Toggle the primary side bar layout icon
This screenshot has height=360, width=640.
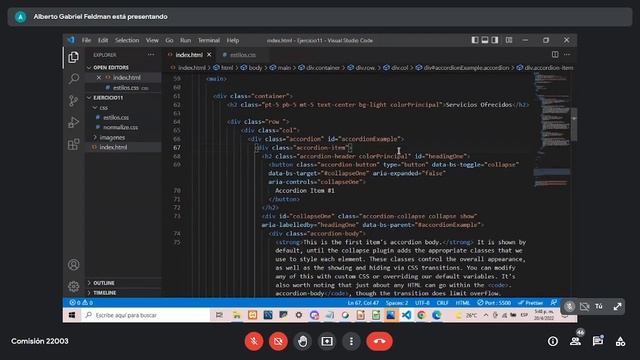point(475,40)
